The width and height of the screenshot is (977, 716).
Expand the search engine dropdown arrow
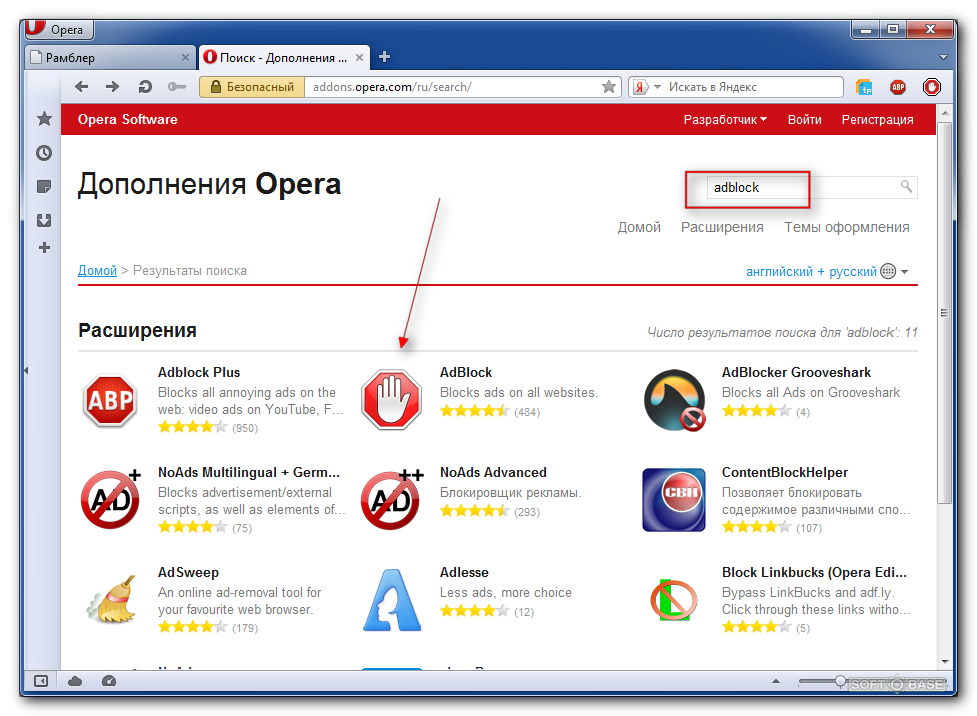point(657,87)
